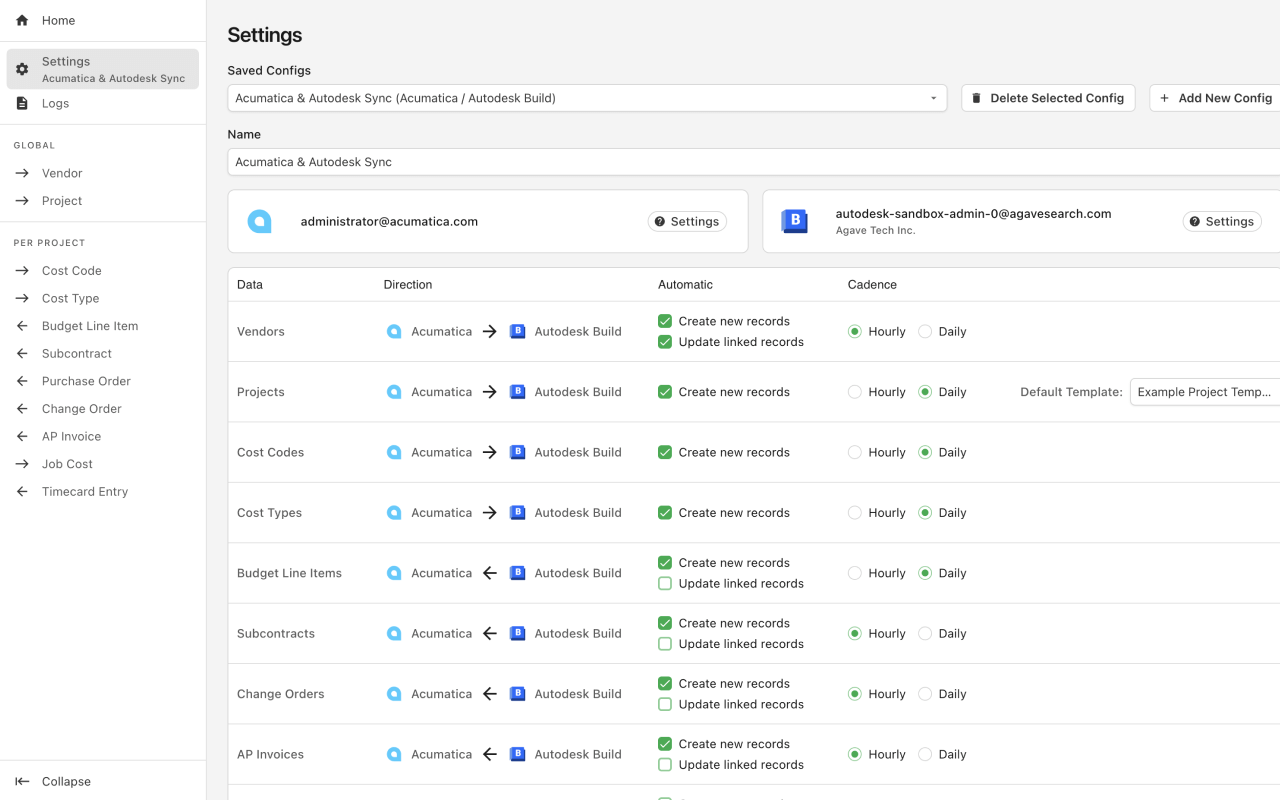Open Logs page in sidebar
Image resolution: width=1280 pixels, height=800 pixels.
(103, 103)
